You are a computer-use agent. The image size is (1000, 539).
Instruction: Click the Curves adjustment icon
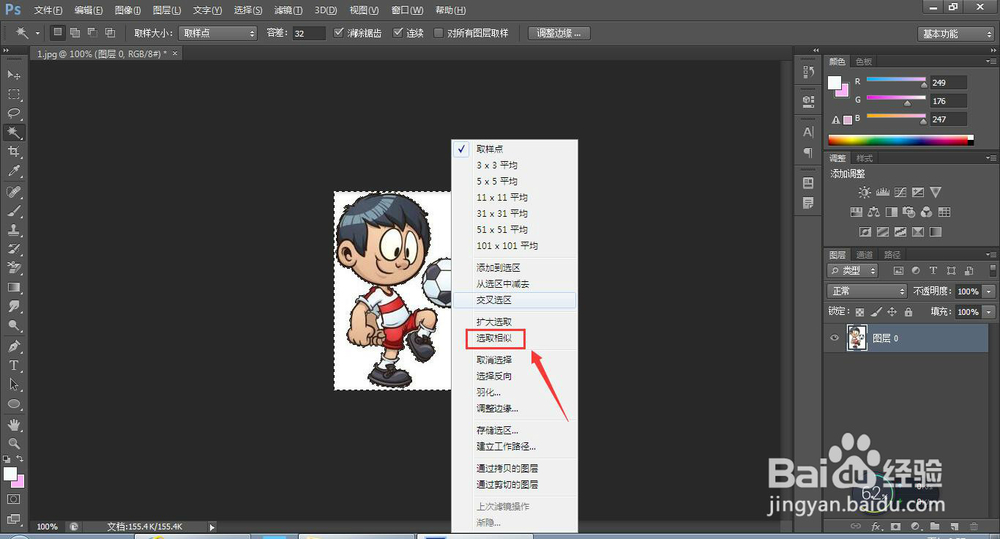[900, 192]
